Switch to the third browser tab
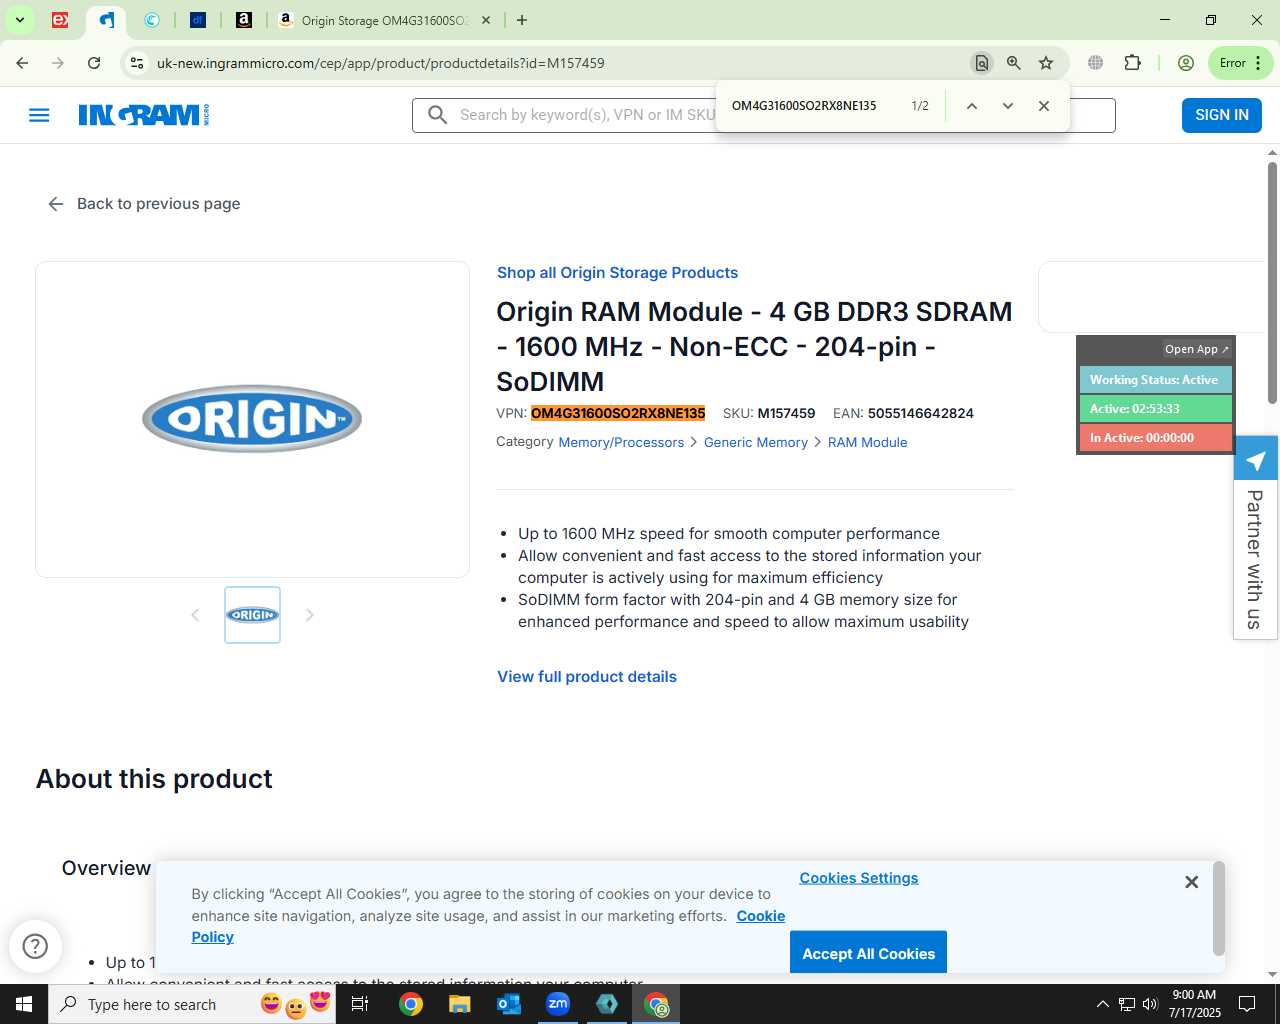Image resolution: width=1280 pixels, height=1024 pixels. (152, 20)
